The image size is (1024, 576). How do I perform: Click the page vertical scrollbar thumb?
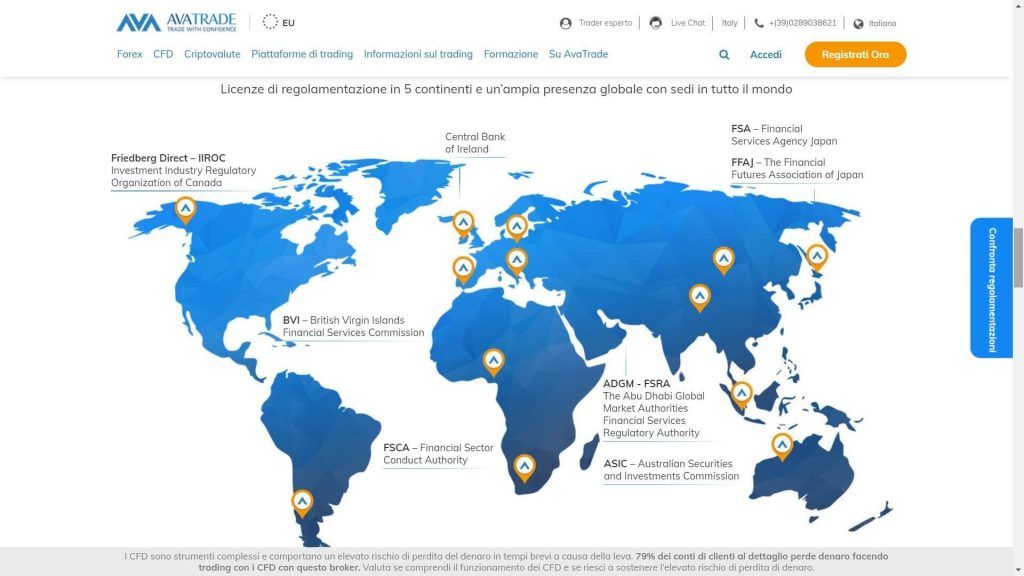pos(1018,257)
